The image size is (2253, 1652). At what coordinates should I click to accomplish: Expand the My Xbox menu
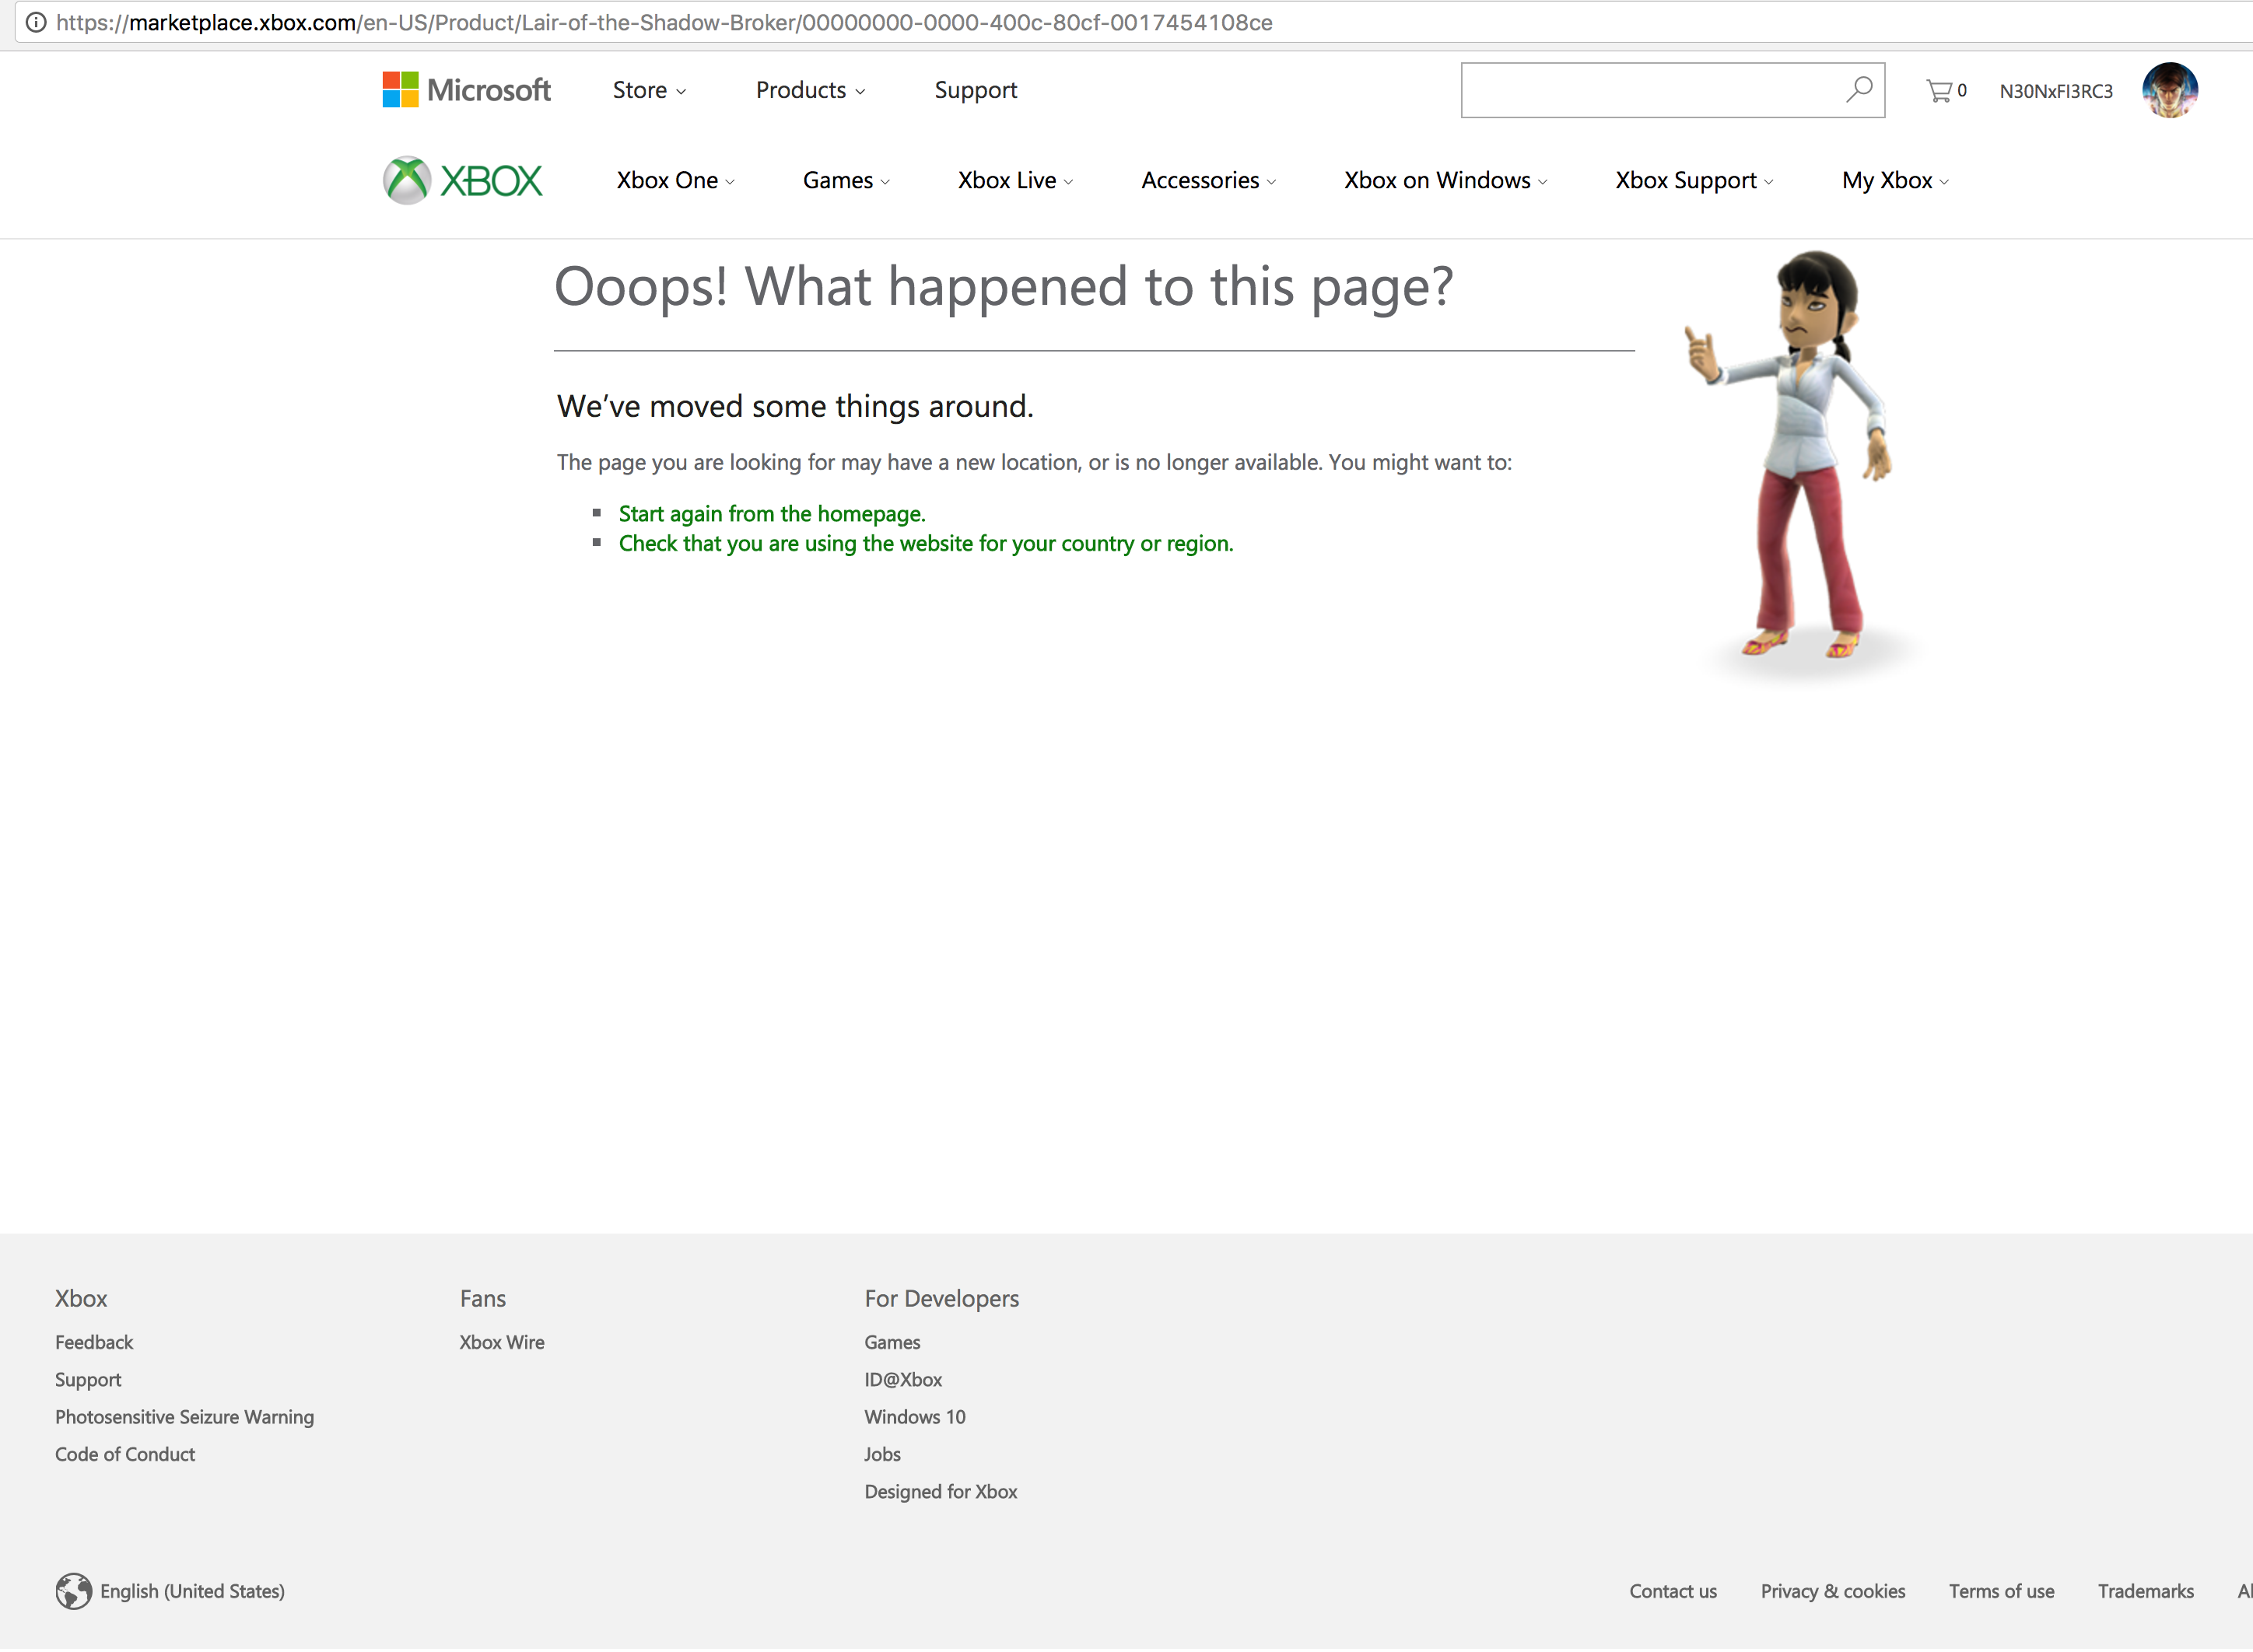(1894, 181)
